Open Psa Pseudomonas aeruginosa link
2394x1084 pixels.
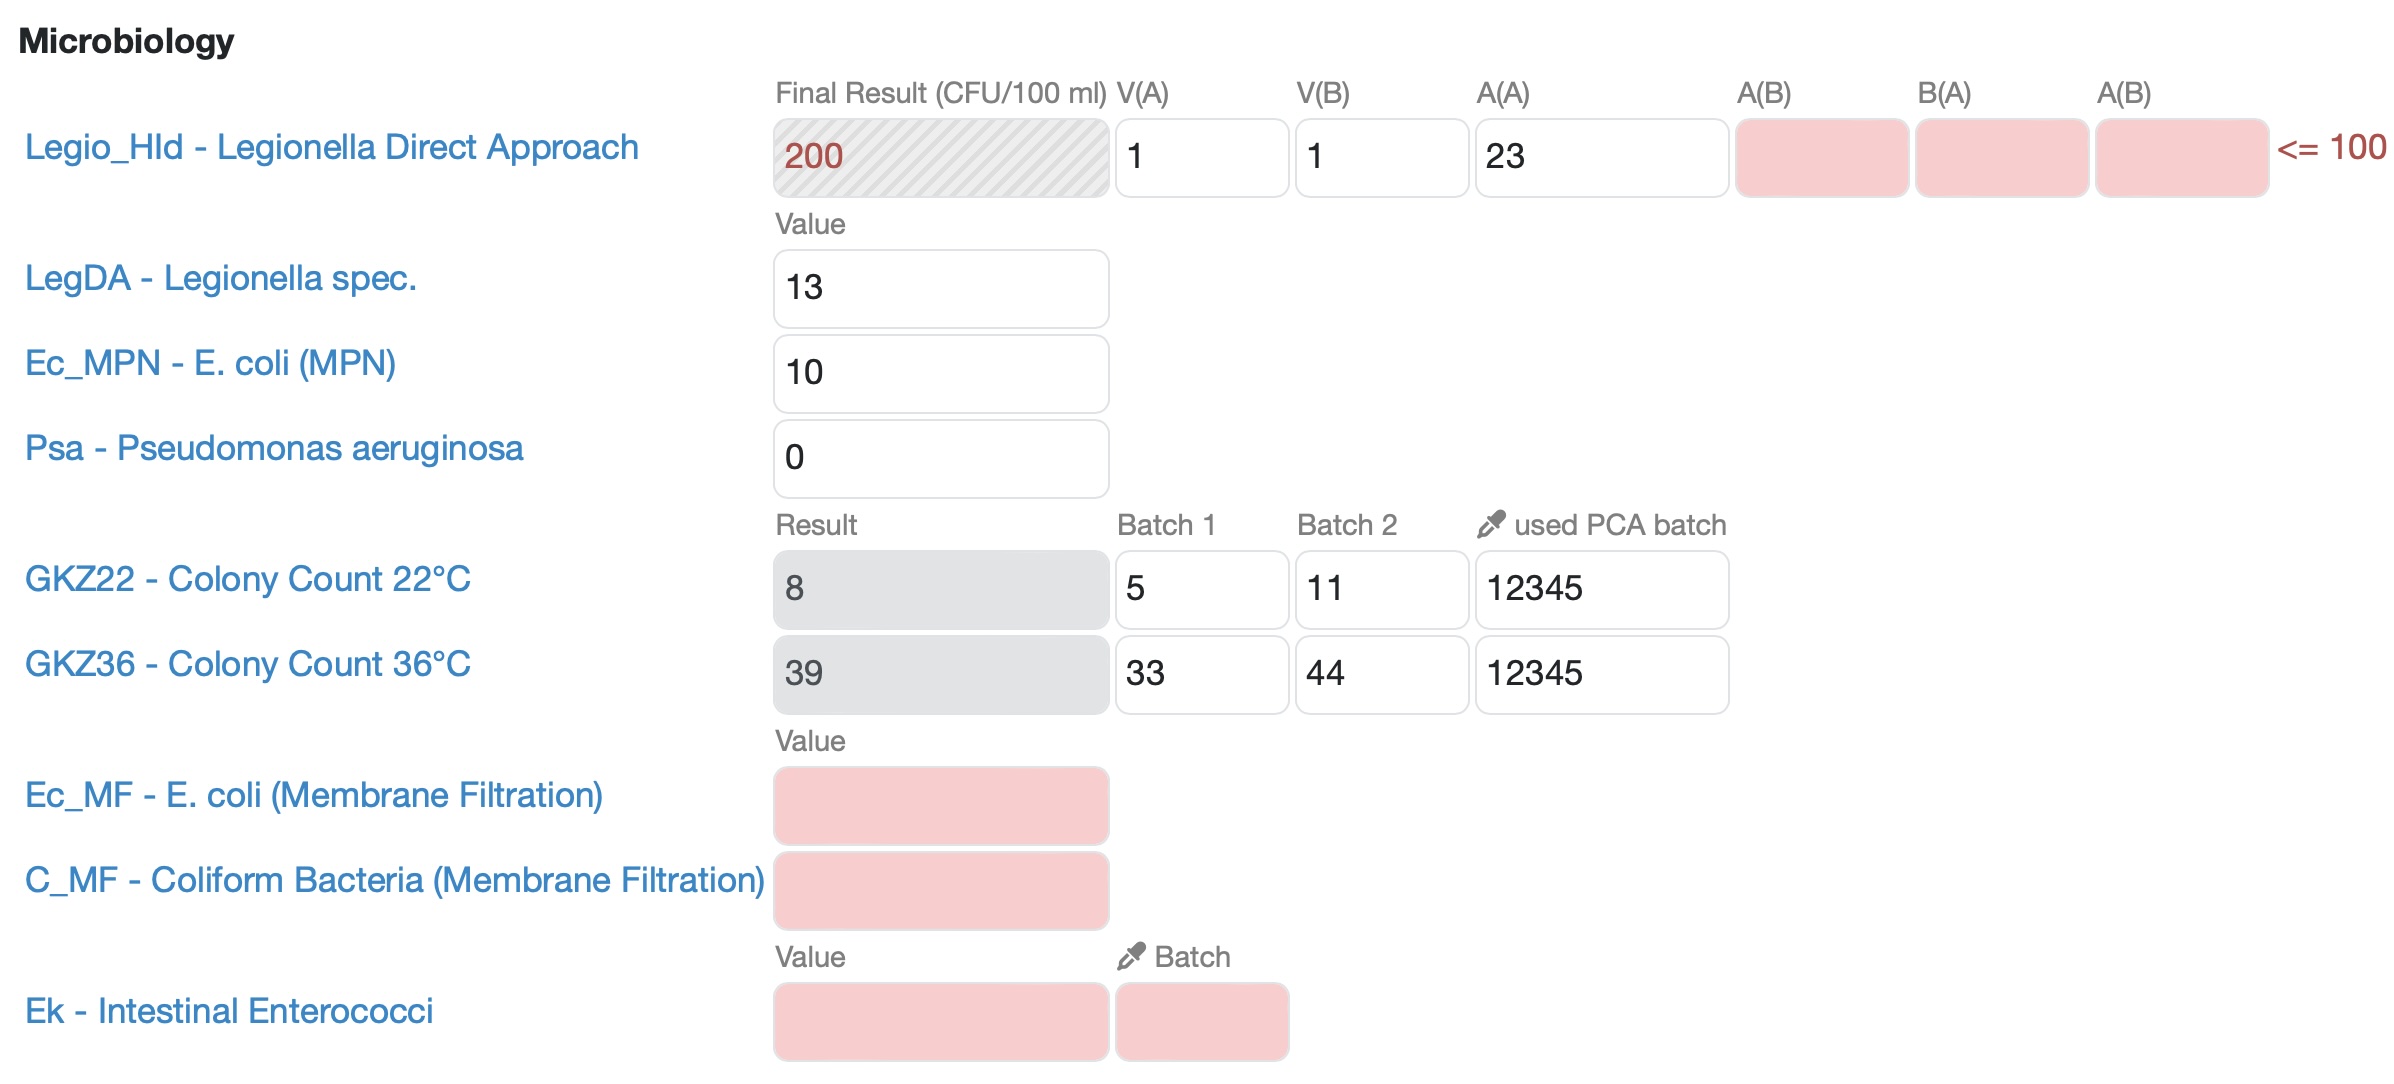[273, 448]
